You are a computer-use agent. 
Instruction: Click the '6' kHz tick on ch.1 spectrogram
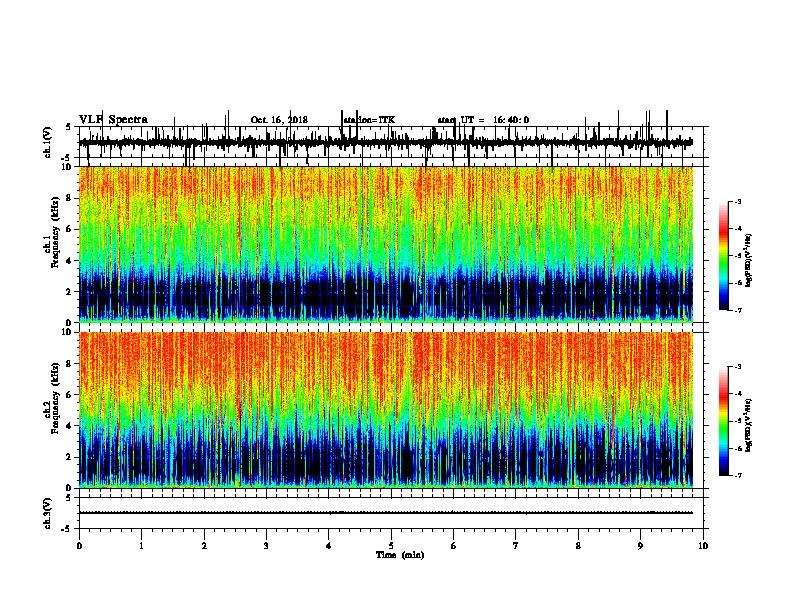[x=69, y=229]
